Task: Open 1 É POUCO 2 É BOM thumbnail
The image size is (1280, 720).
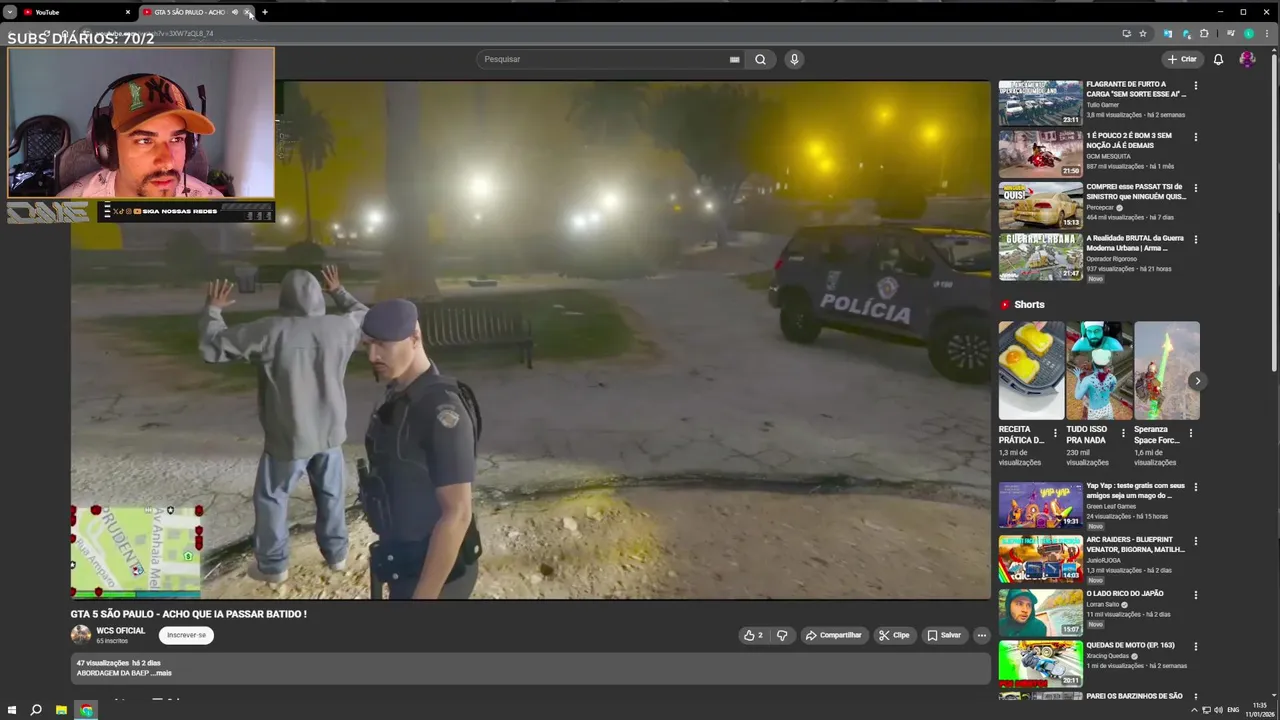Action: pos(1040,154)
